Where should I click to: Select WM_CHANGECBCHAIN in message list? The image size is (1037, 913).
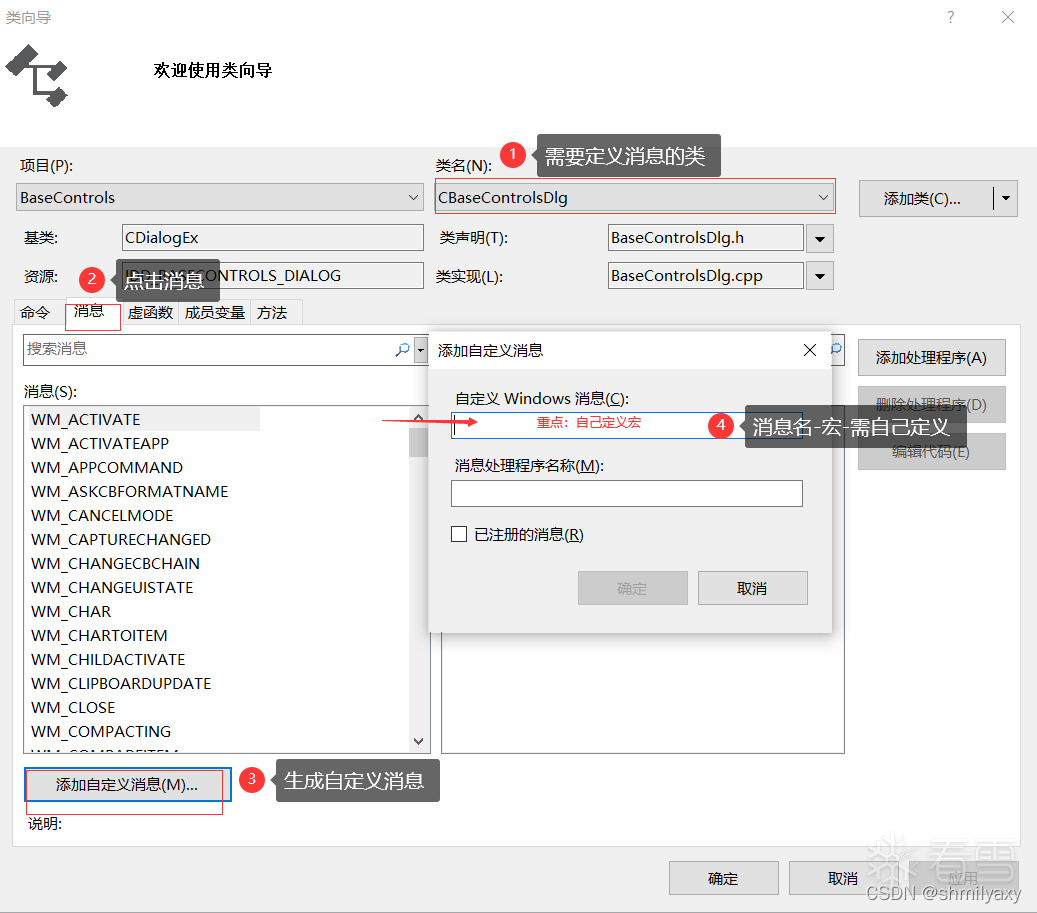116,563
